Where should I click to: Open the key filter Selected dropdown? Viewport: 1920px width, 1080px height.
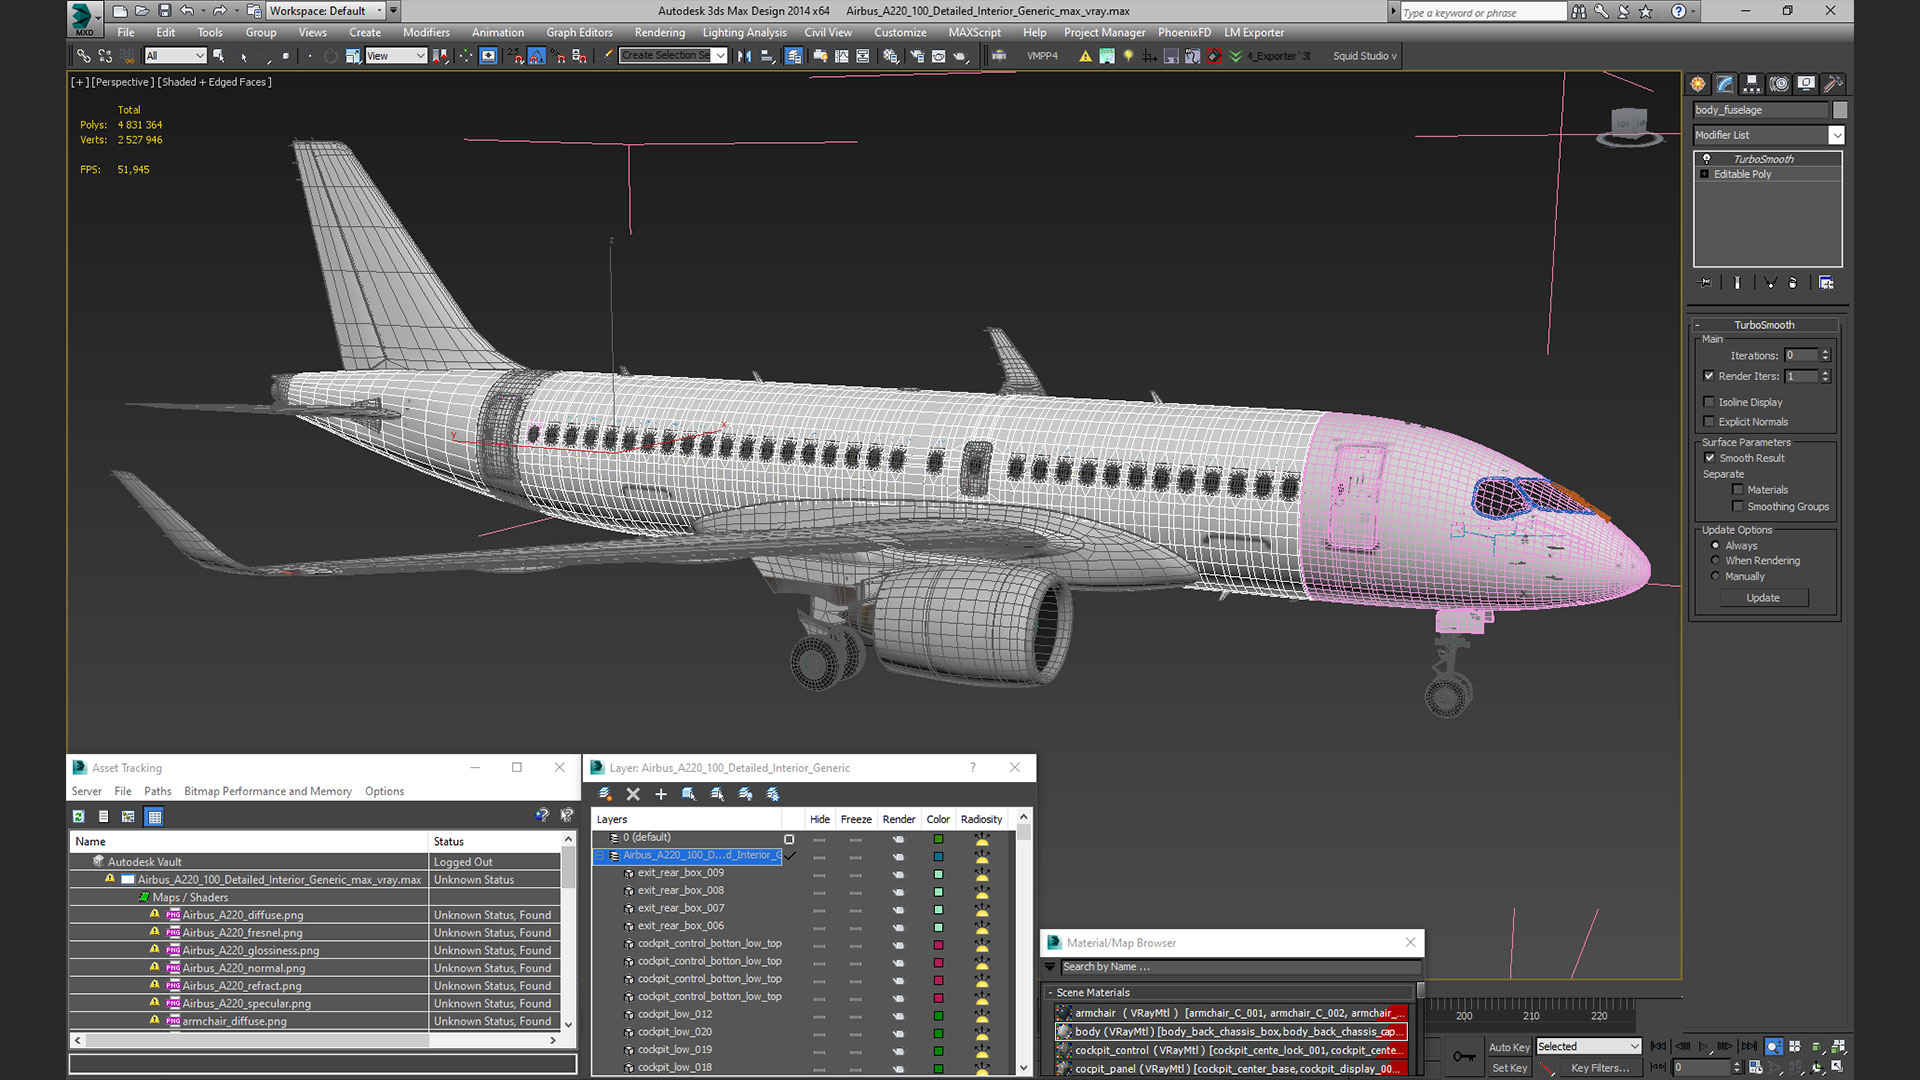click(x=1588, y=1047)
